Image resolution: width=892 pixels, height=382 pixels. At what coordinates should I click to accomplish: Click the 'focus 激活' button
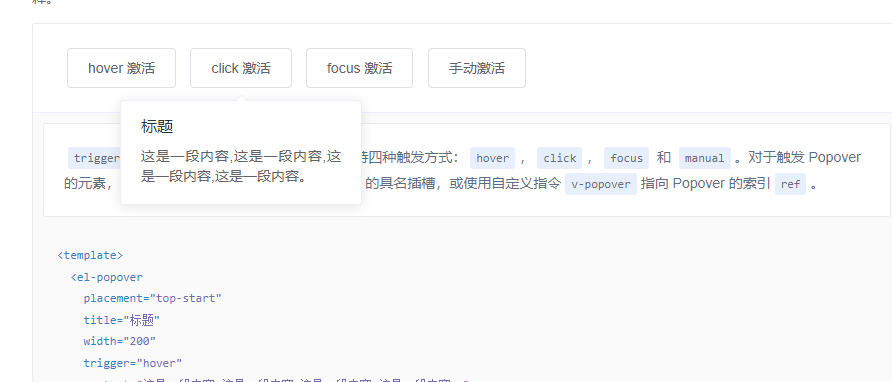[360, 68]
